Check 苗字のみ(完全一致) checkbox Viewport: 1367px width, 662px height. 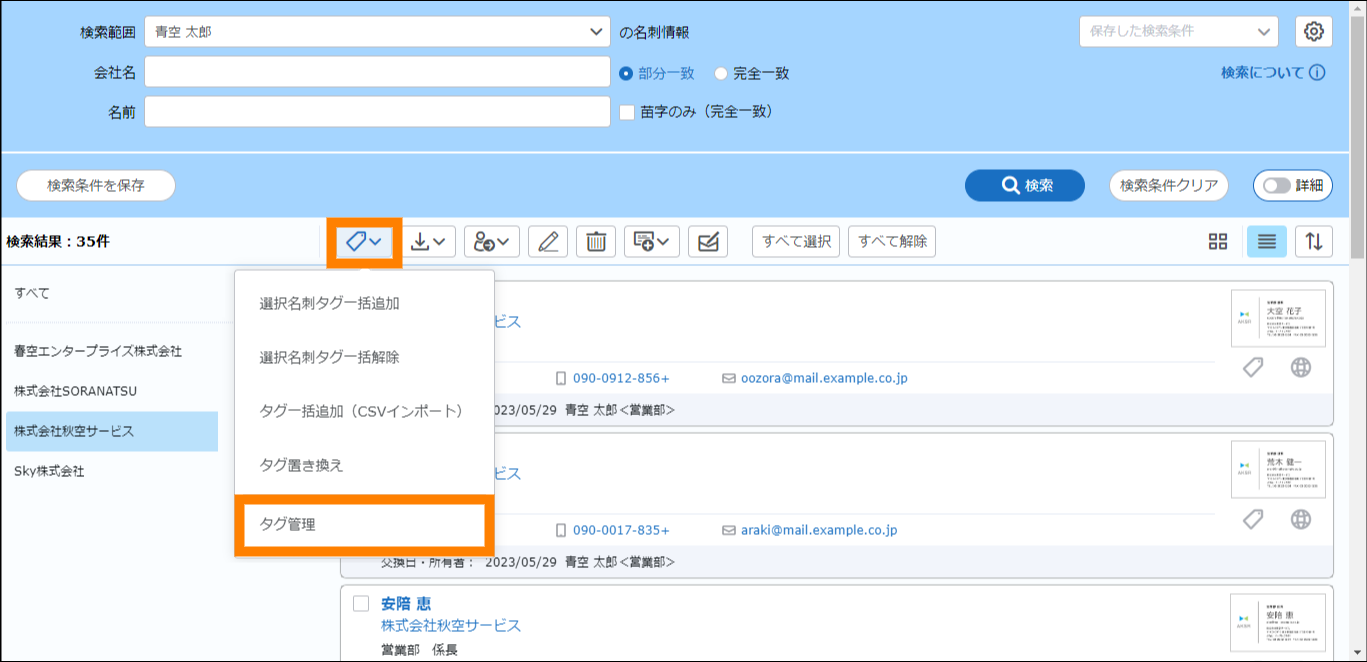(627, 112)
